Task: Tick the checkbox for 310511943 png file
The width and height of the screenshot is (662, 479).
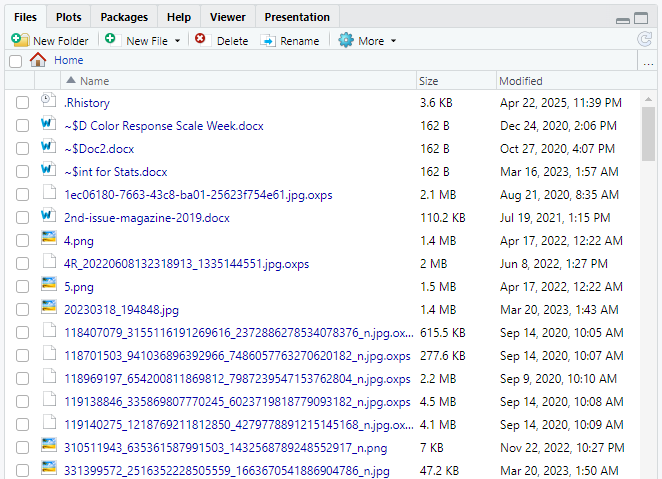Action: [x=22, y=447]
